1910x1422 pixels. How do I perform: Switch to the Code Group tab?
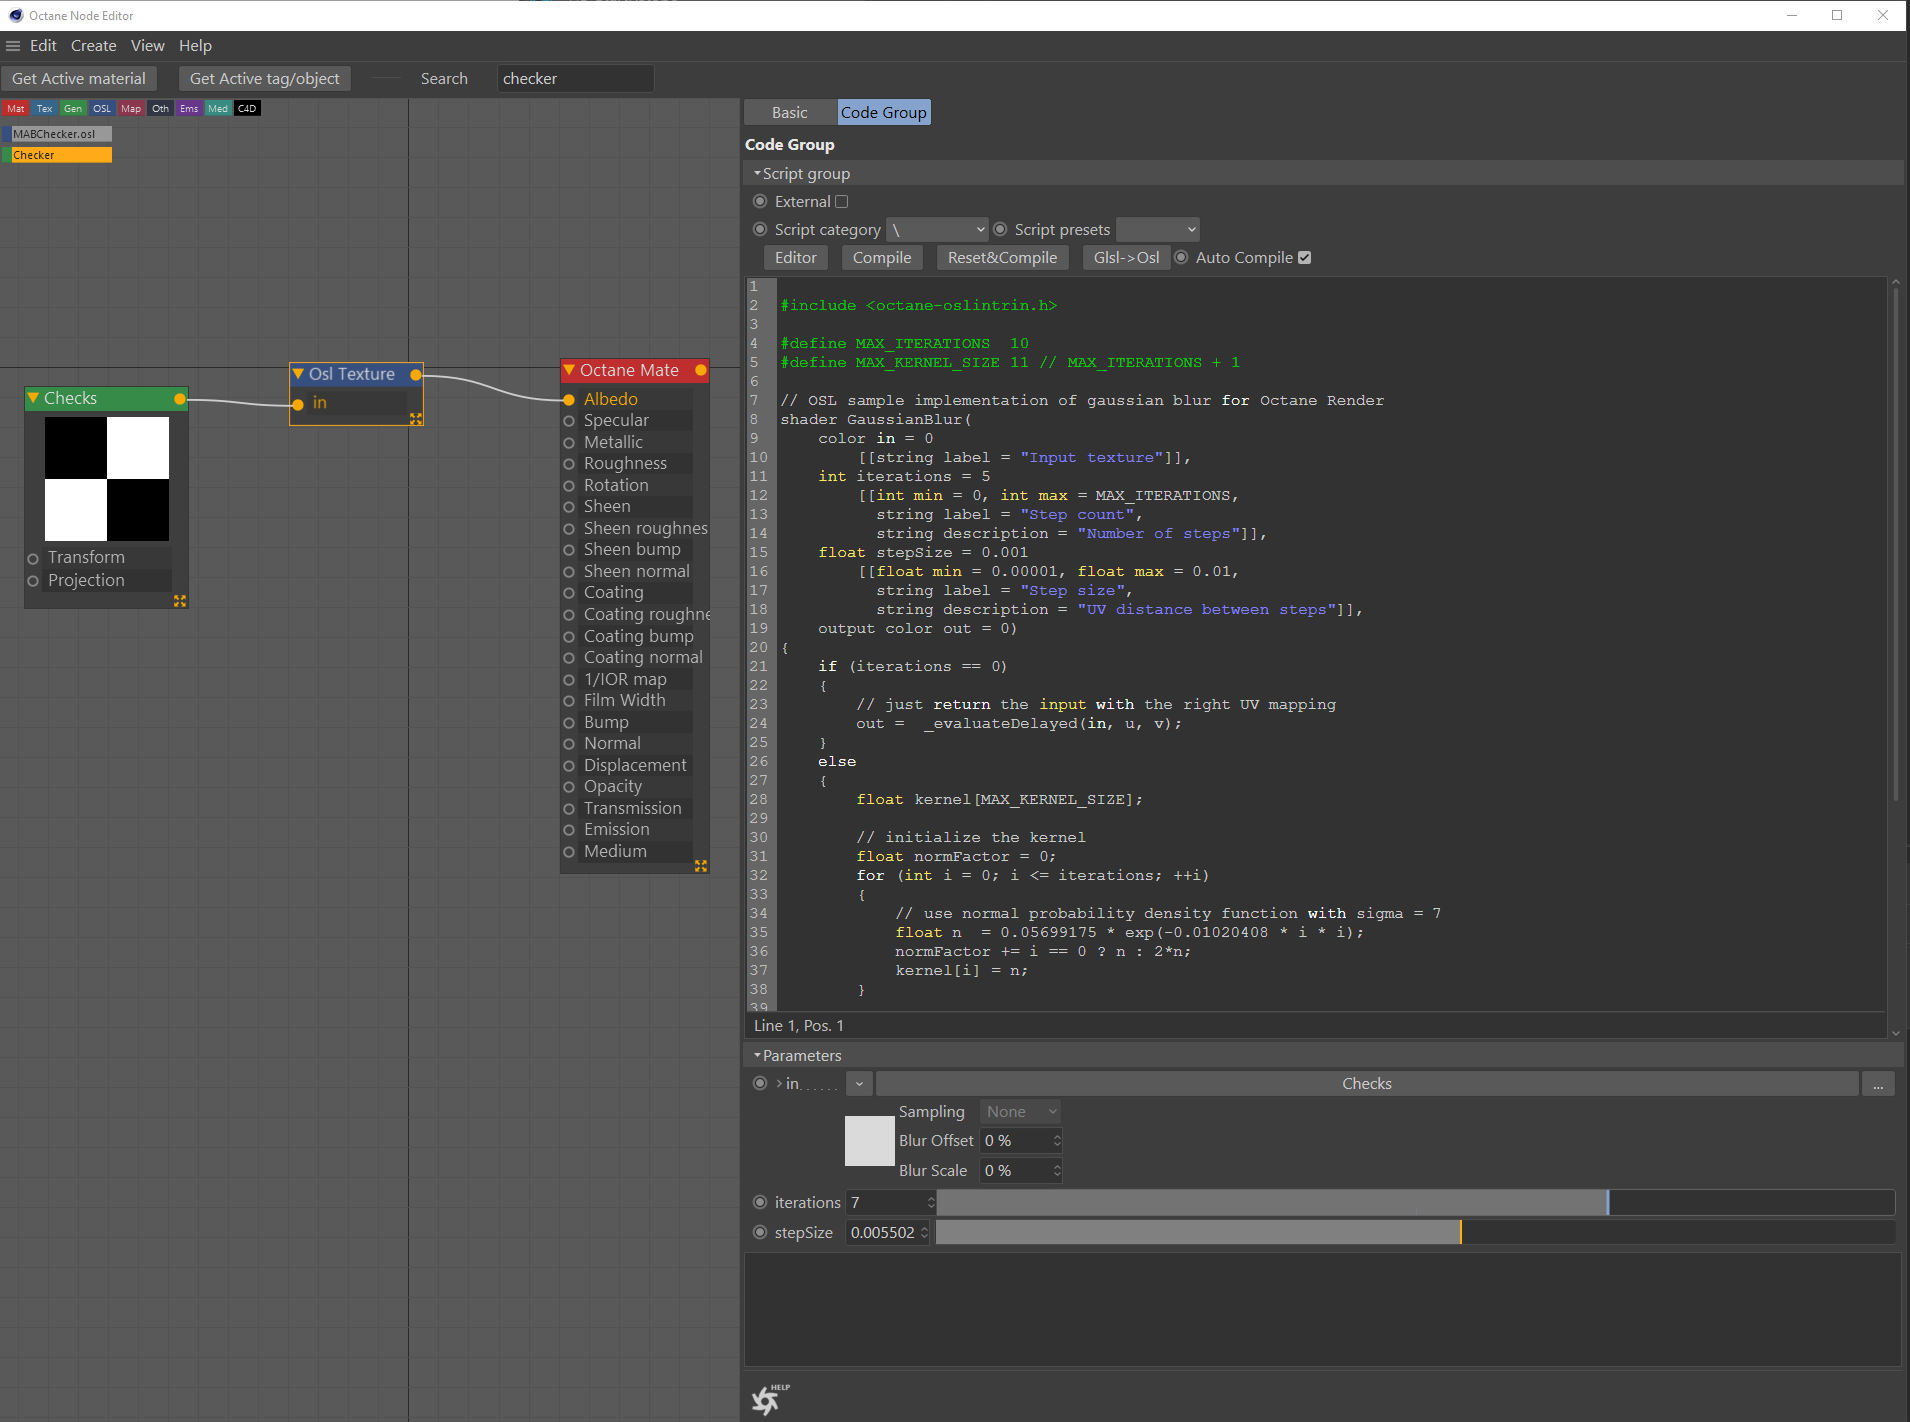click(884, 113)
